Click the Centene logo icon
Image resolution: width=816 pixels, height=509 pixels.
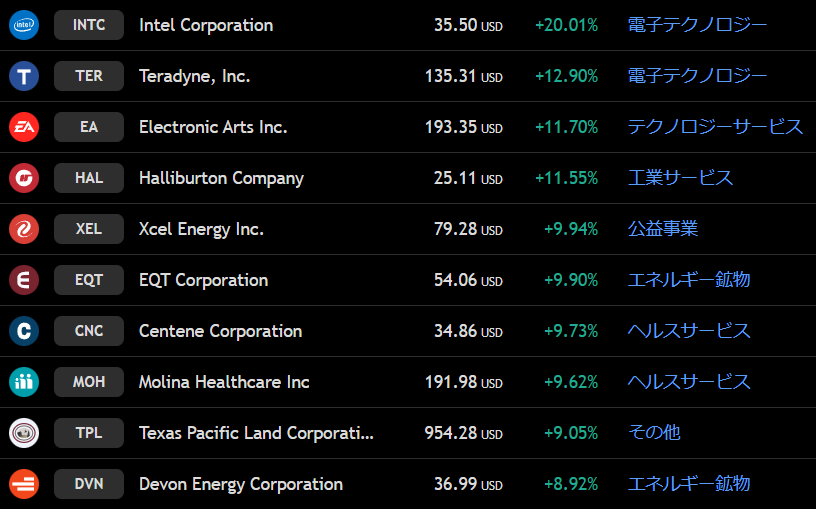(23, 331)
